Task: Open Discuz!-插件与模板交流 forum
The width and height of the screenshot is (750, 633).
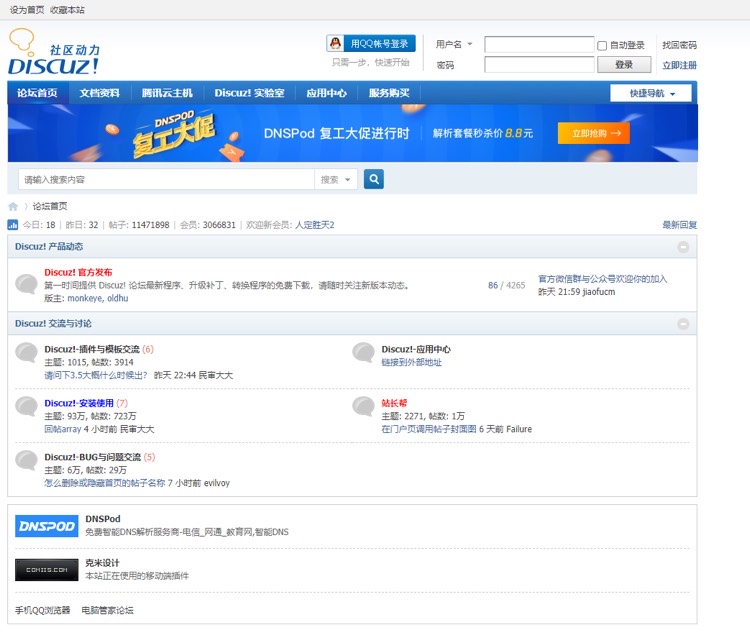Action: (x=92, y=349)
